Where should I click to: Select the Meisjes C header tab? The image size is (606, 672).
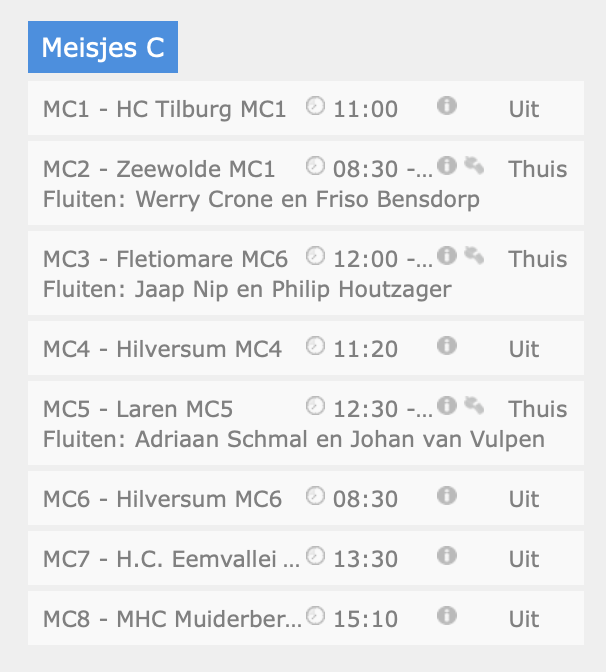click(x=103, y=47)
